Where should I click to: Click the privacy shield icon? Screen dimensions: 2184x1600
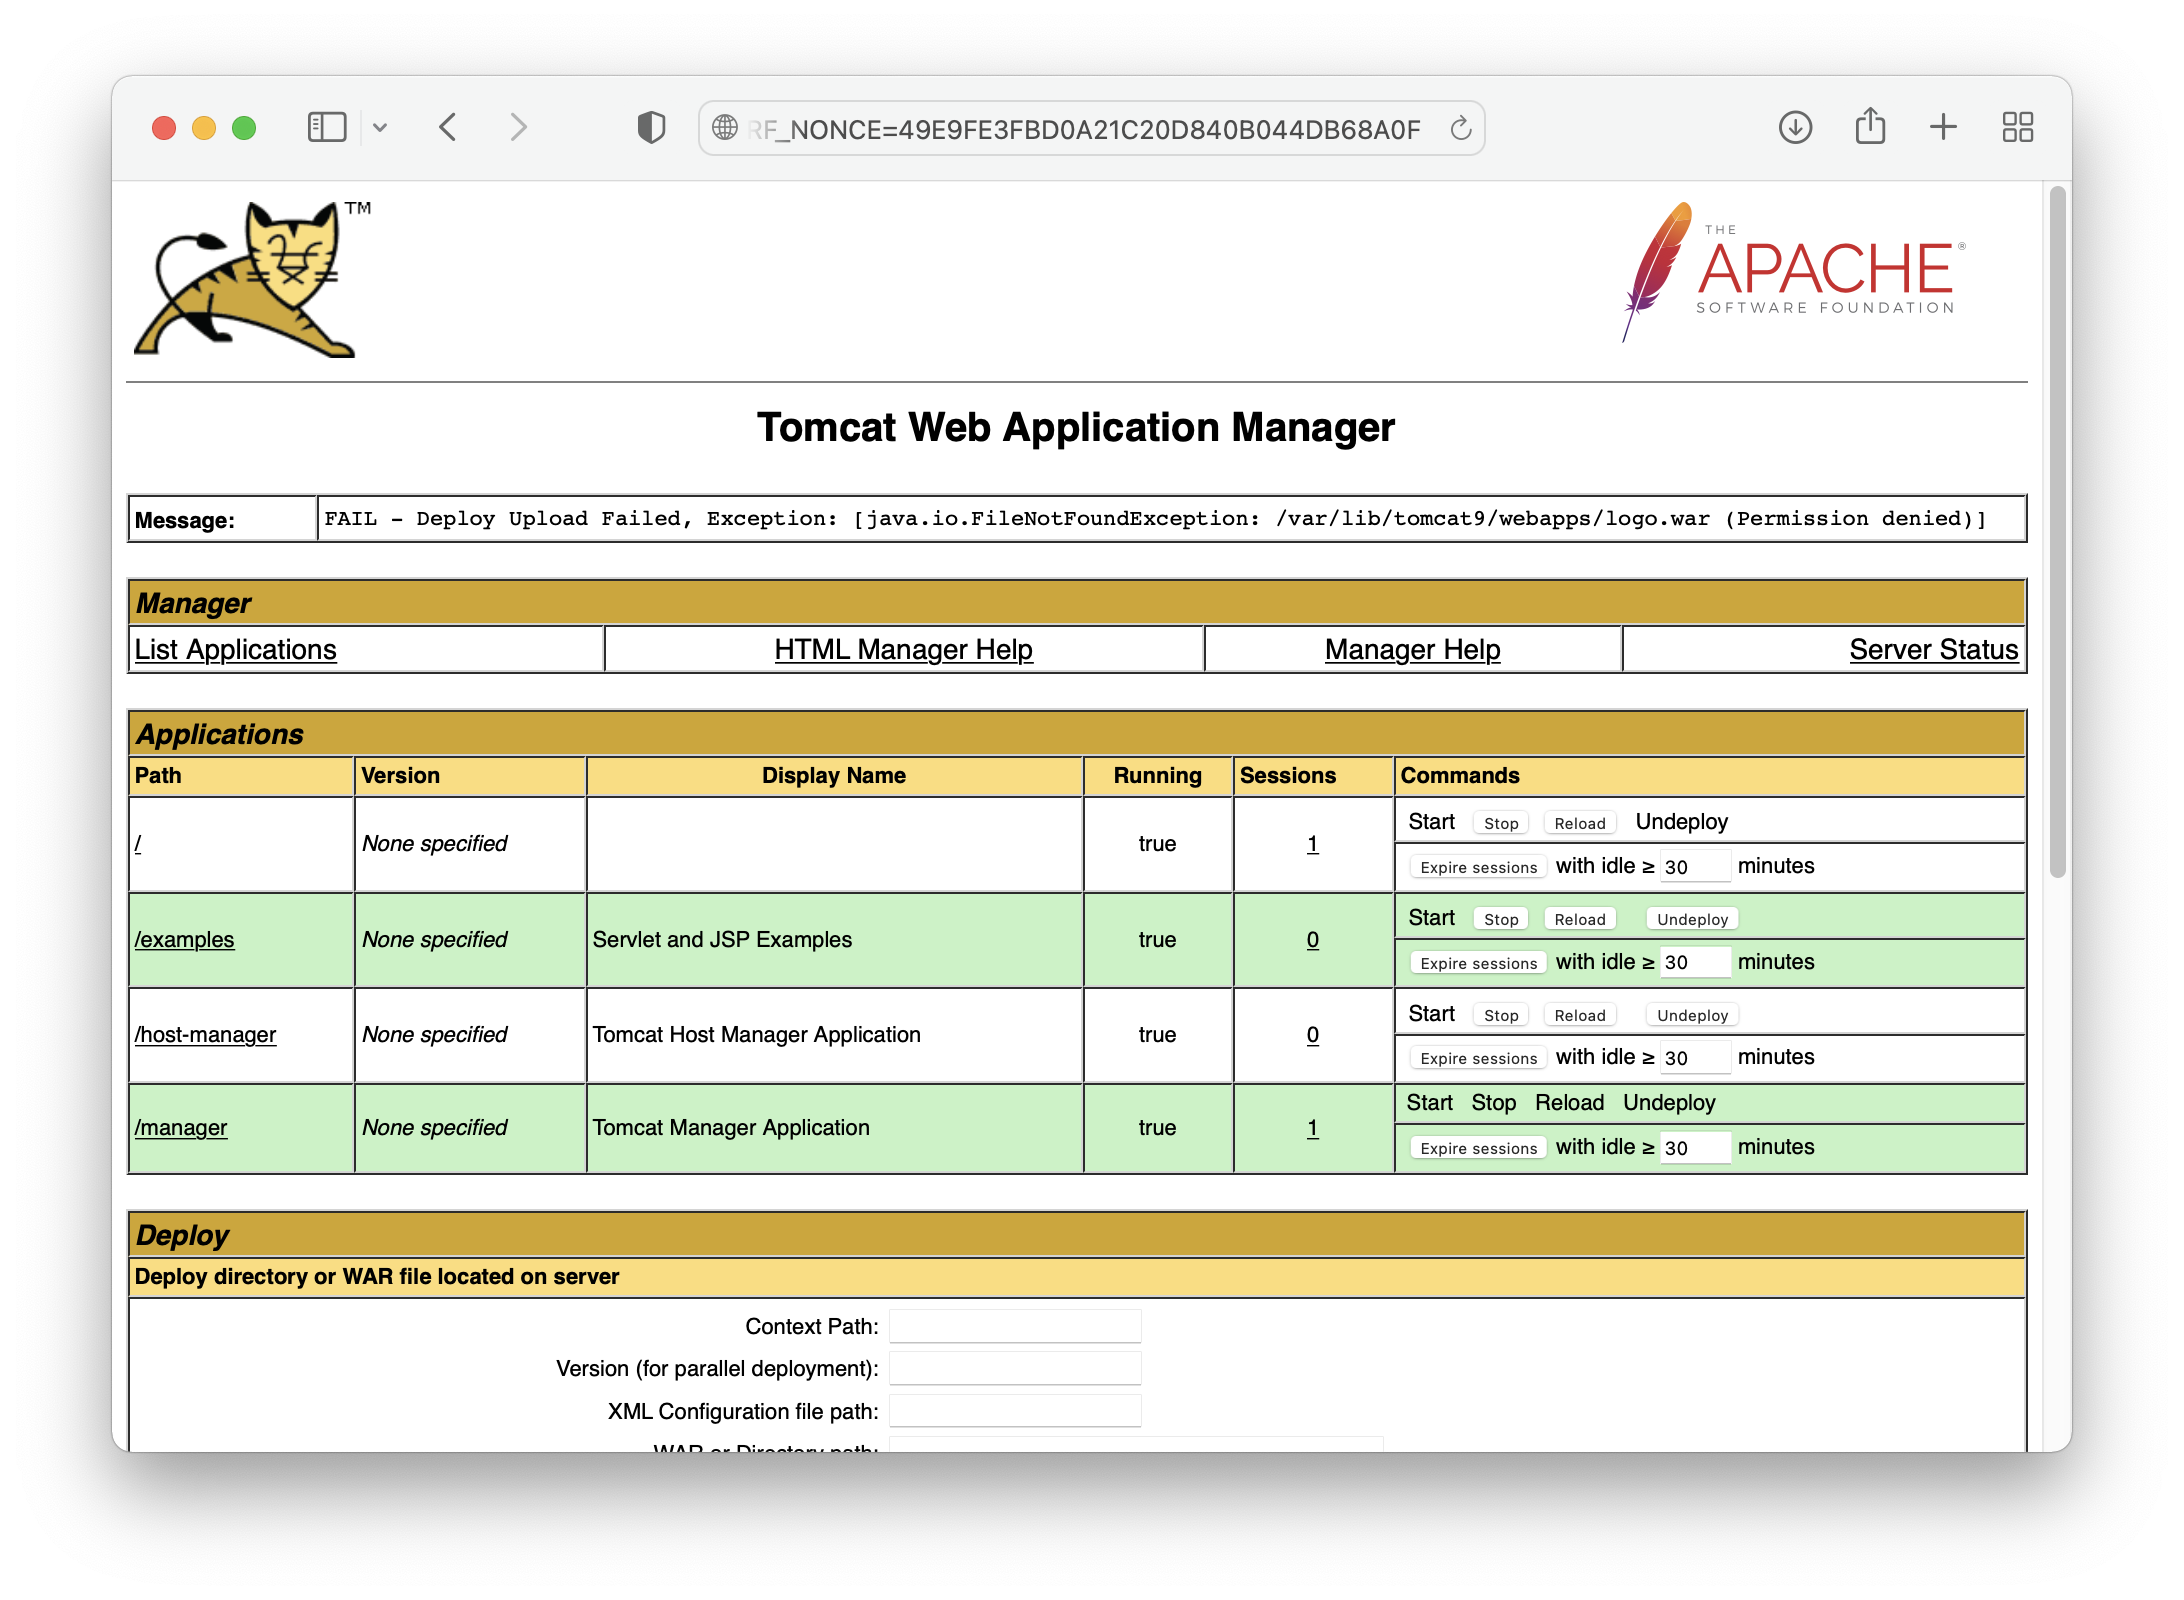click(651, 127)
